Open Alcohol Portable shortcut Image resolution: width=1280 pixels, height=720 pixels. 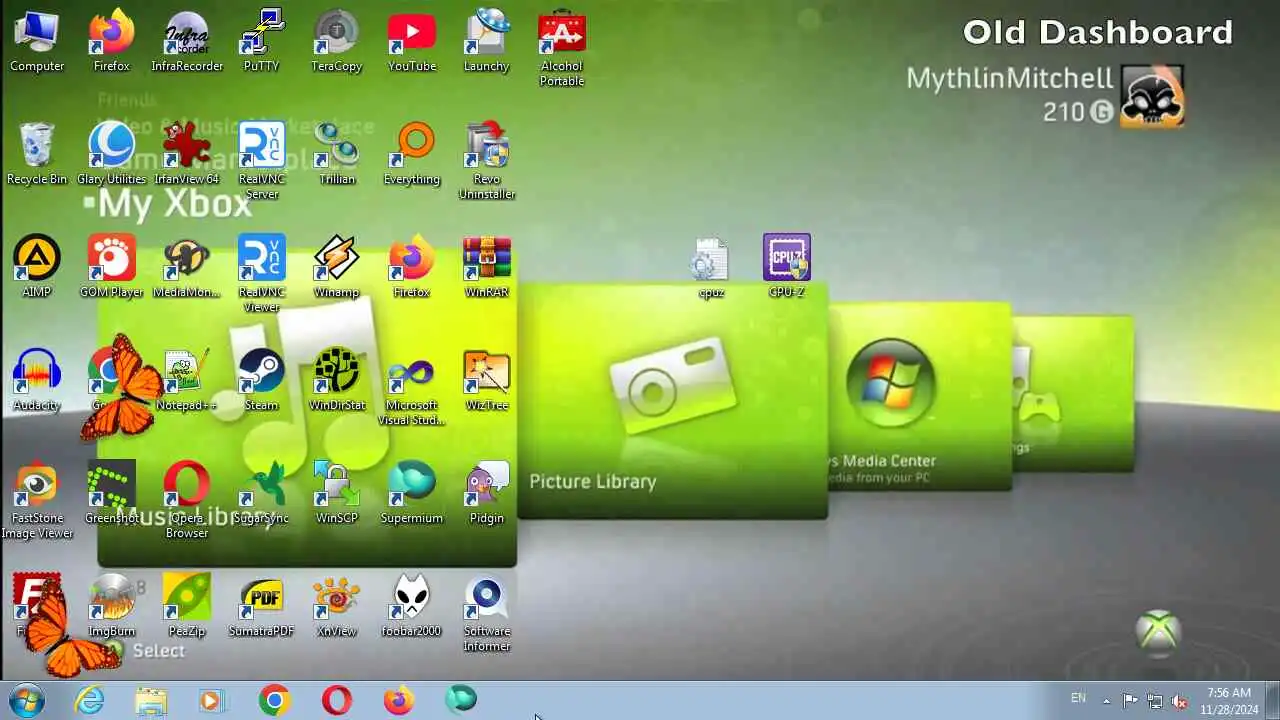(562, 48)
